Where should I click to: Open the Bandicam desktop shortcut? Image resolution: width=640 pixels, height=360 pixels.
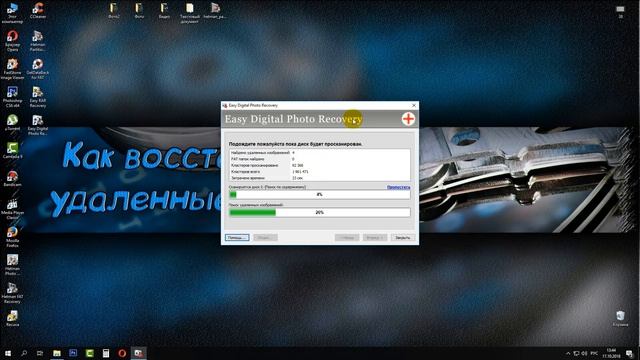coord(12,178)
